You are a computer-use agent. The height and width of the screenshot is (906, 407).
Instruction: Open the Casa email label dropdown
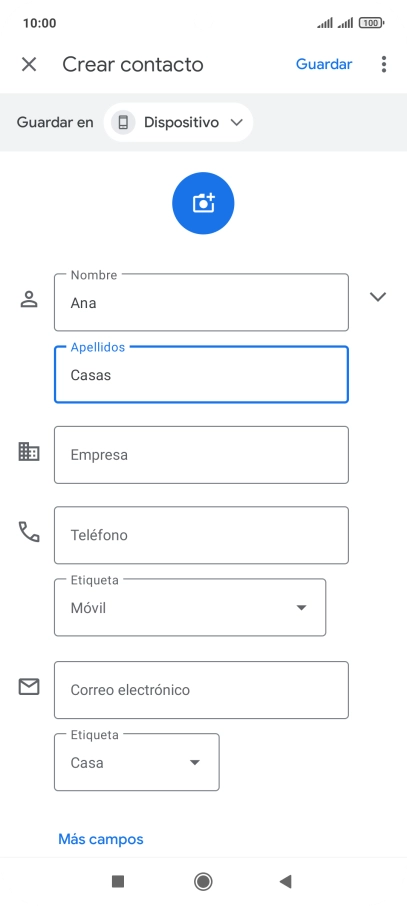tap(136, 762)
